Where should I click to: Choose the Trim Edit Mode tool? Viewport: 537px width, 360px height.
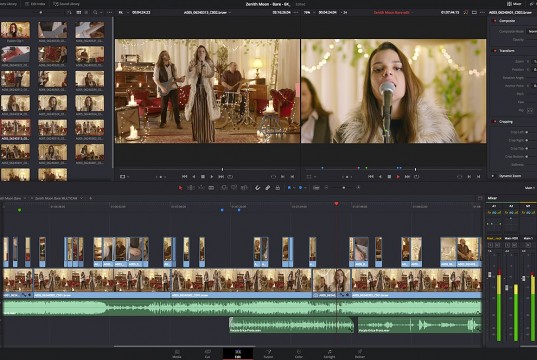[x=191, y=188]
